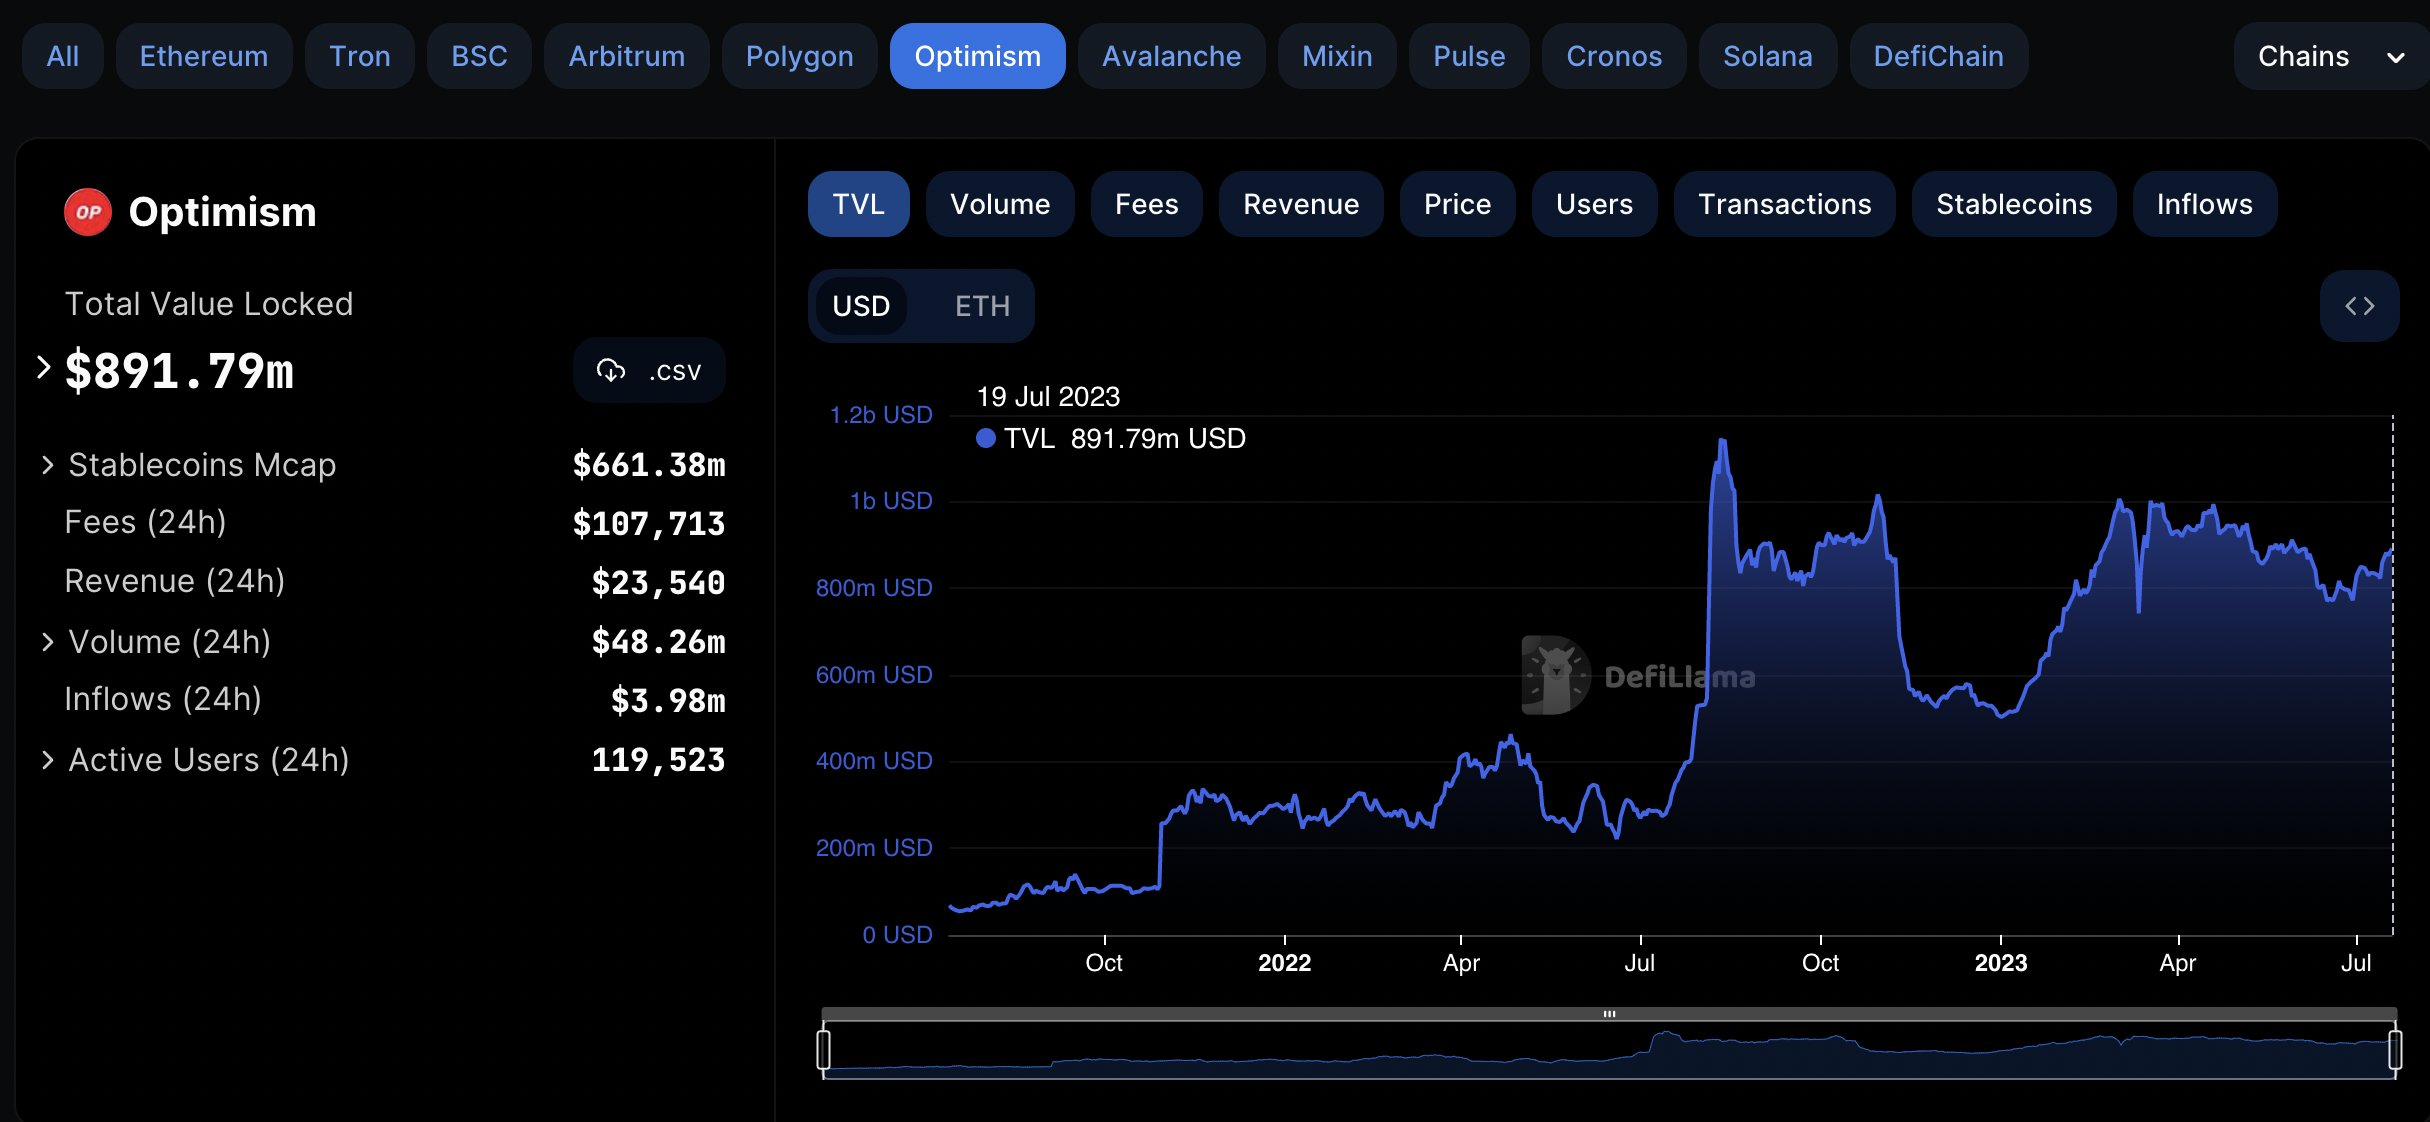The width and height of the screenshot is (2430, 1122).
Task: Click the mini overview chart in range selector
Action: pyautogui.click(x=1609, y=1051)
